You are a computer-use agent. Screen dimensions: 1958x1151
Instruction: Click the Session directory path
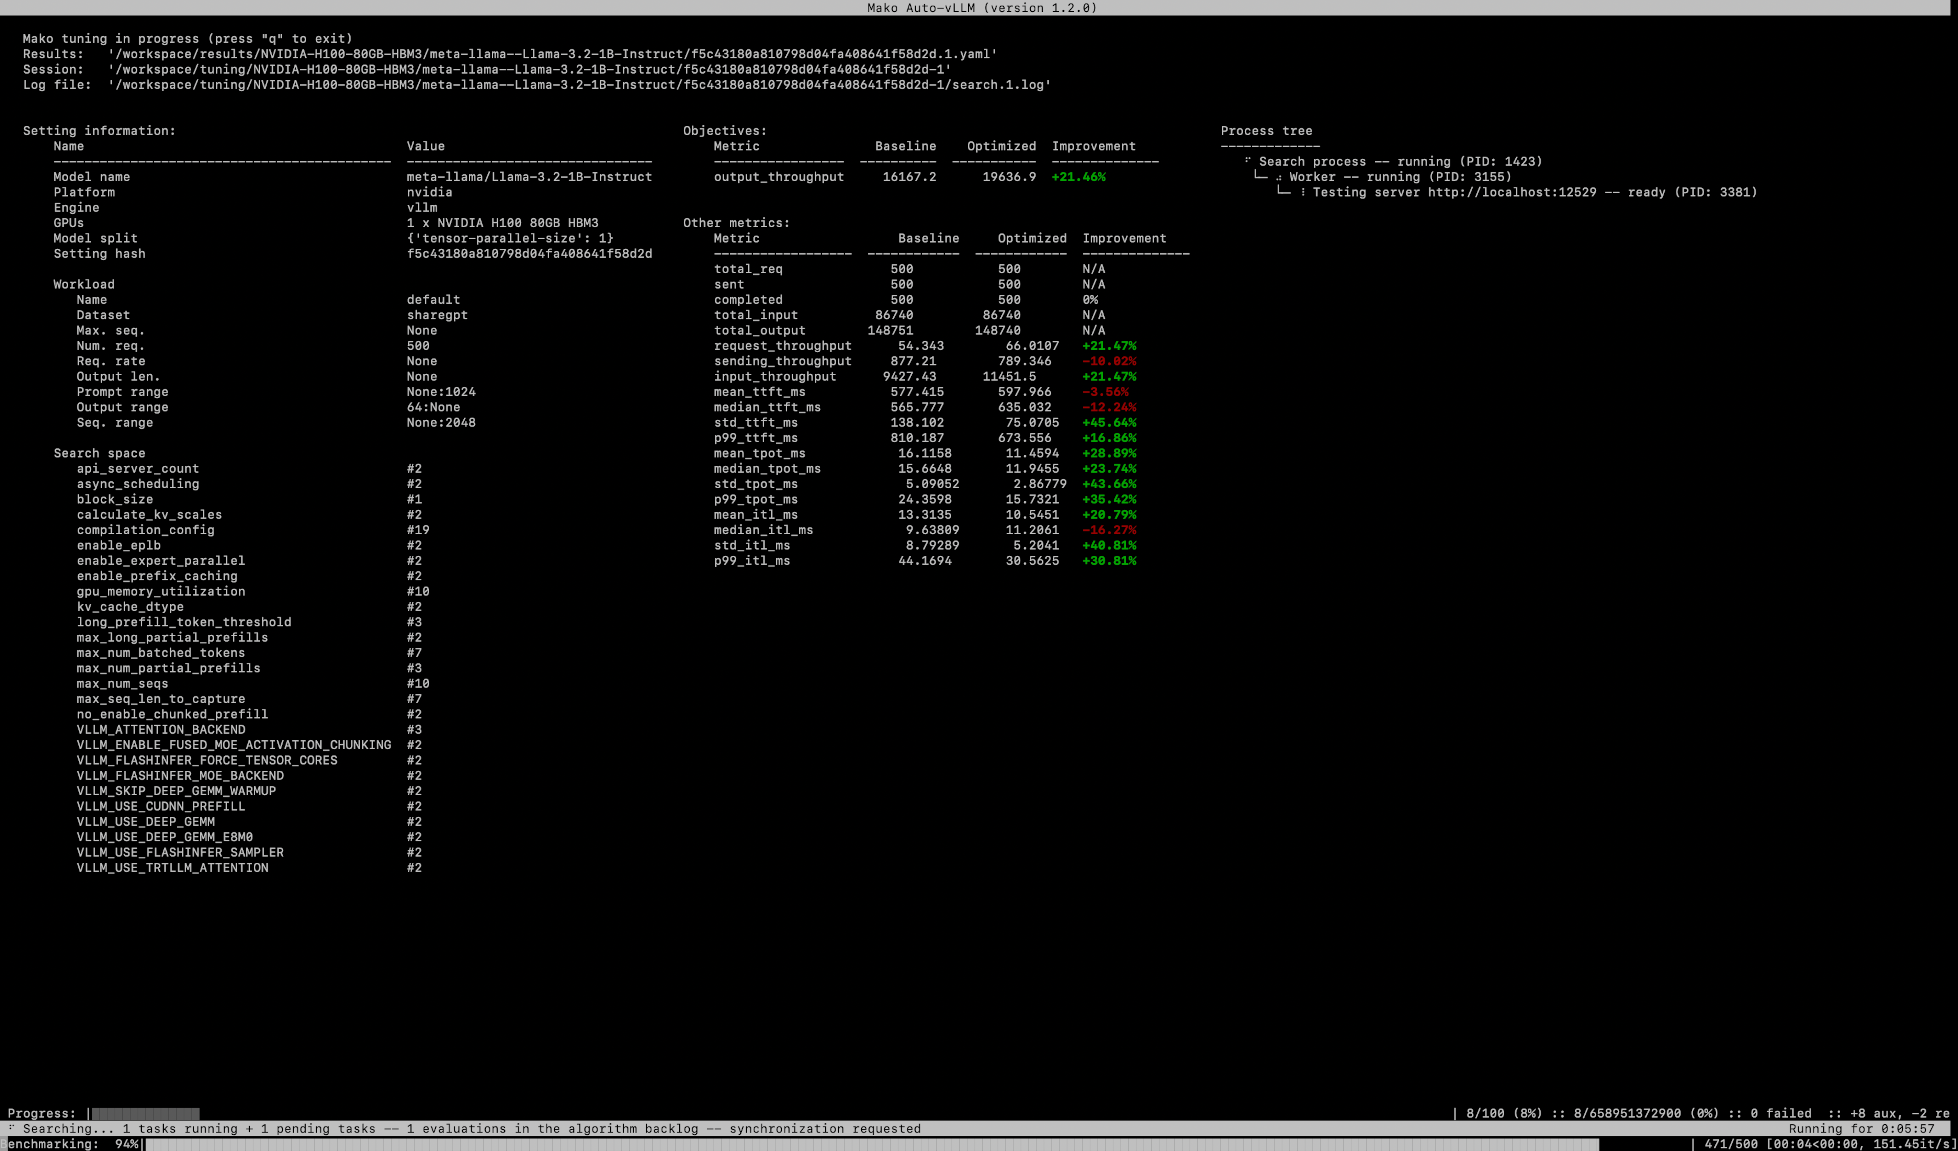(530, 69)
